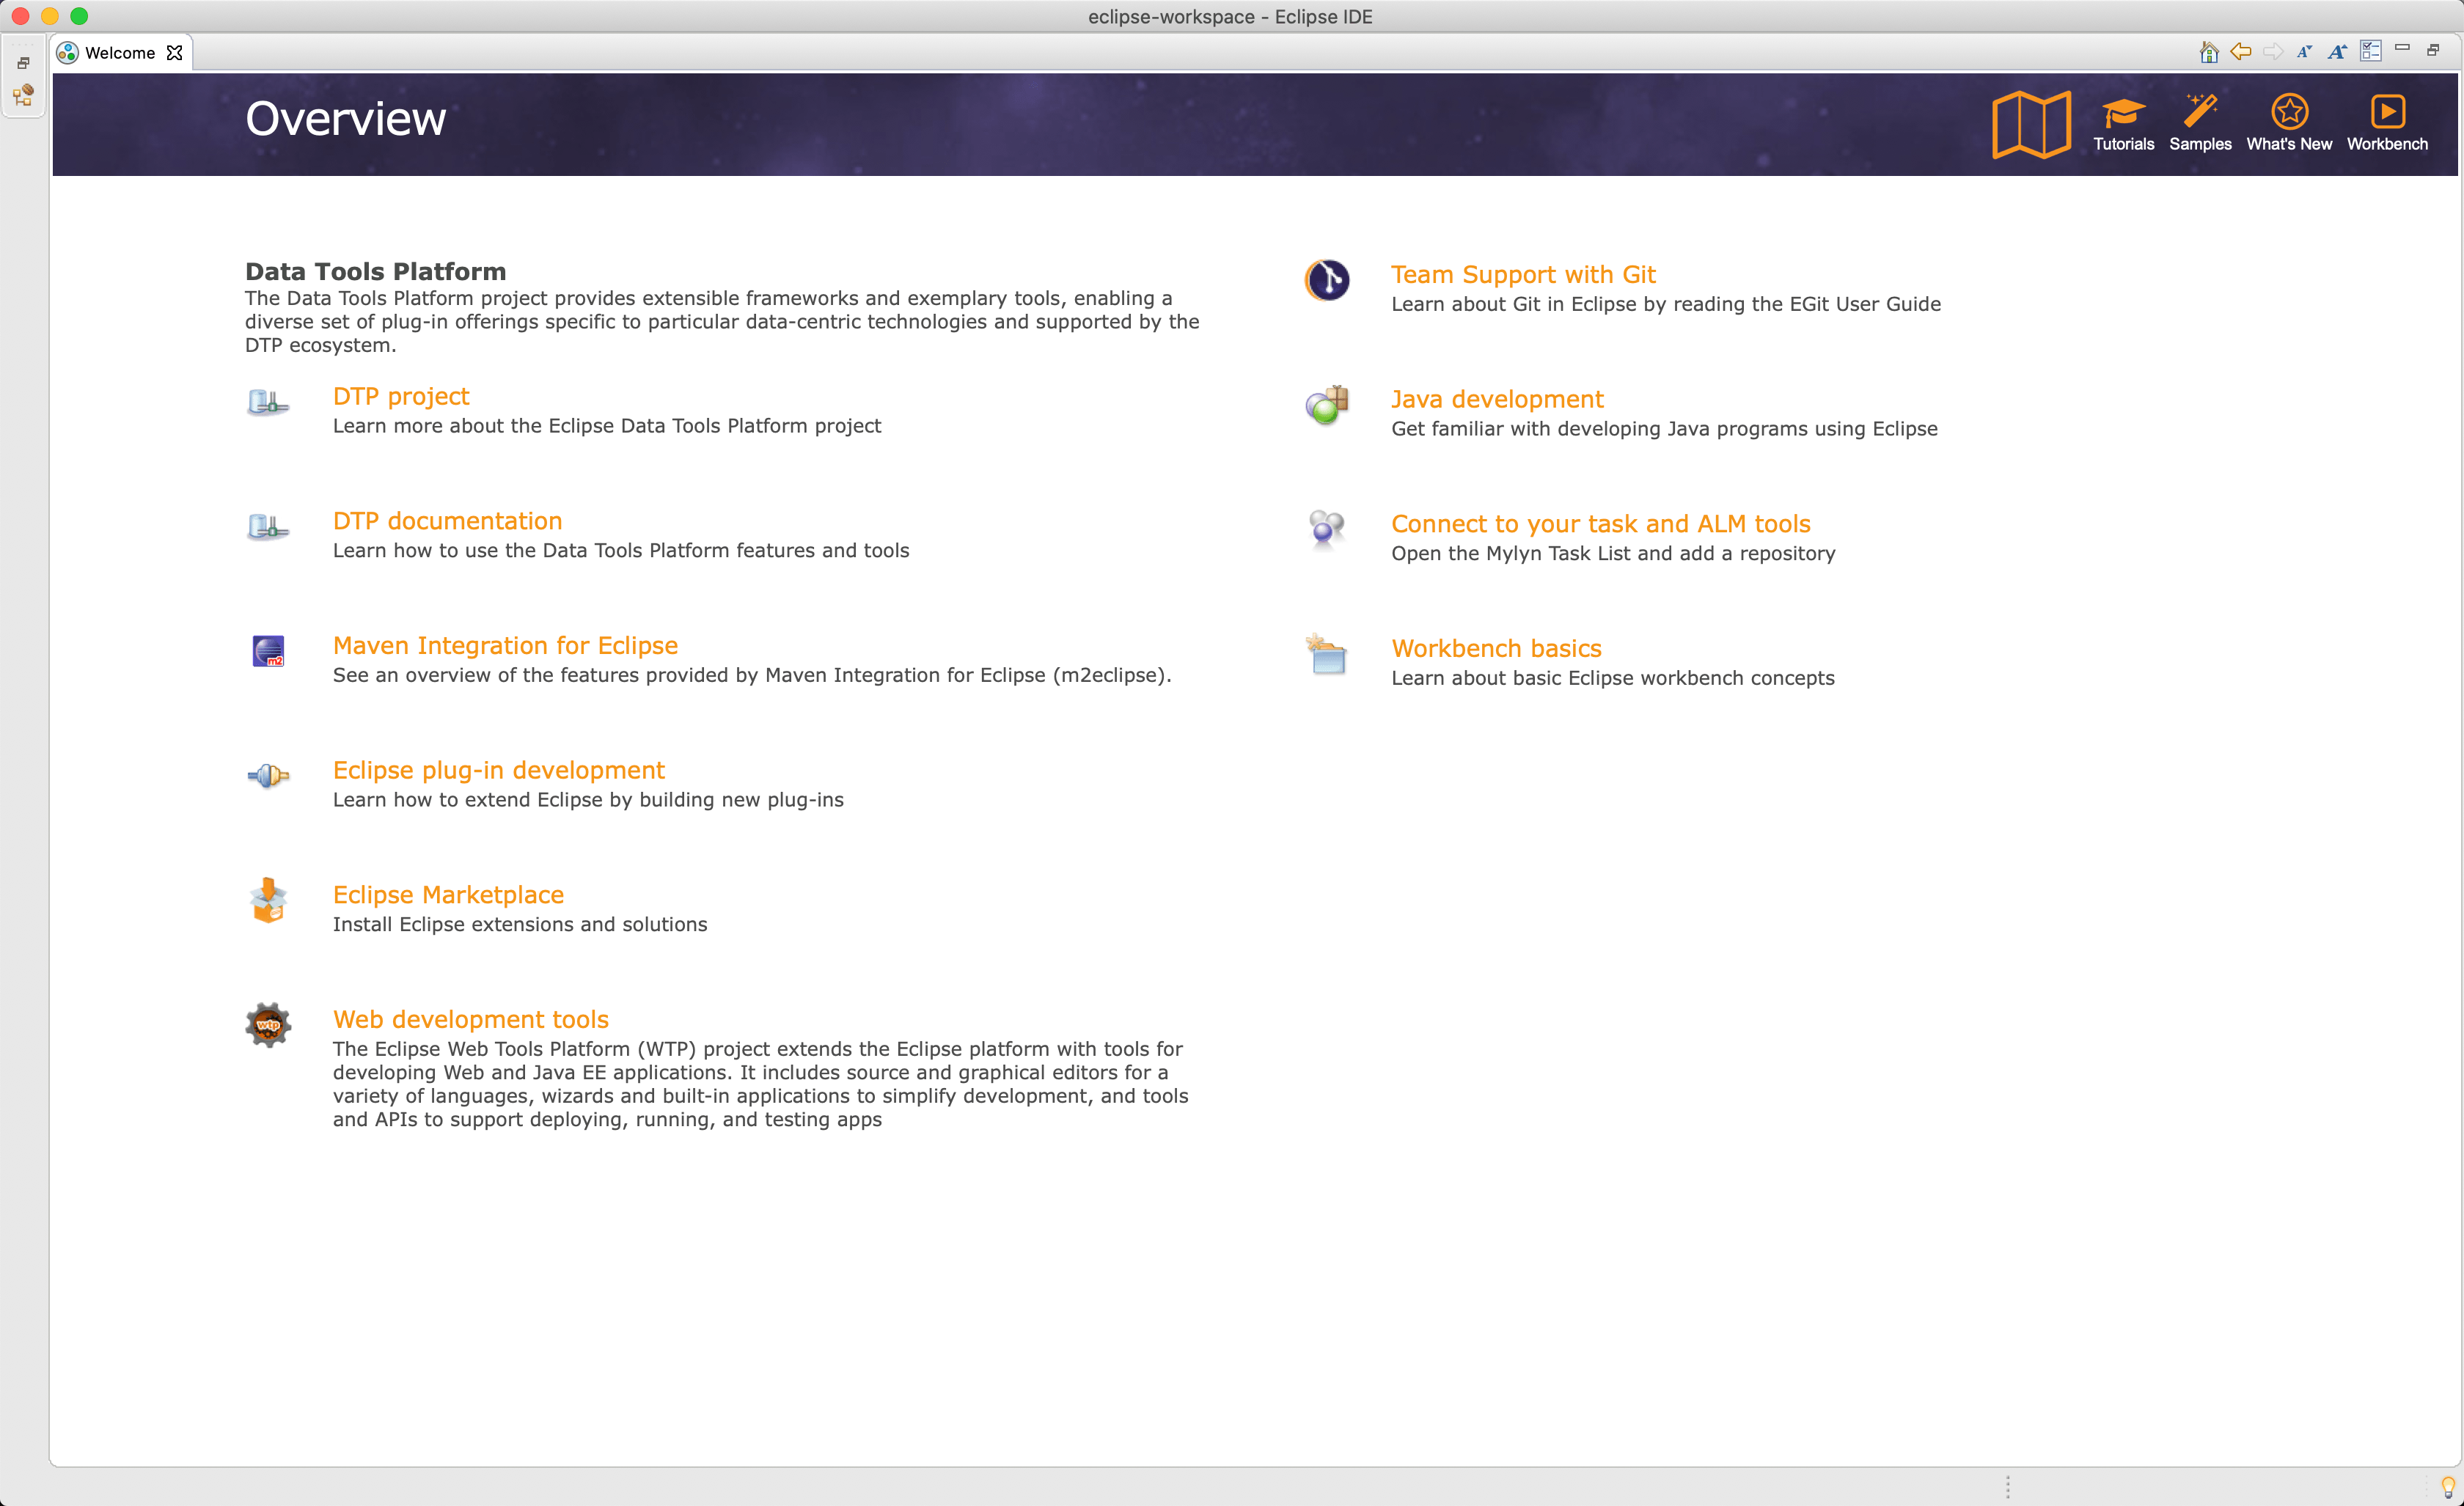Image resolution: width=2464 pixels, height=1506 pixels.
Task: Open the Team Support with Git link
Action: [1523, 275]
